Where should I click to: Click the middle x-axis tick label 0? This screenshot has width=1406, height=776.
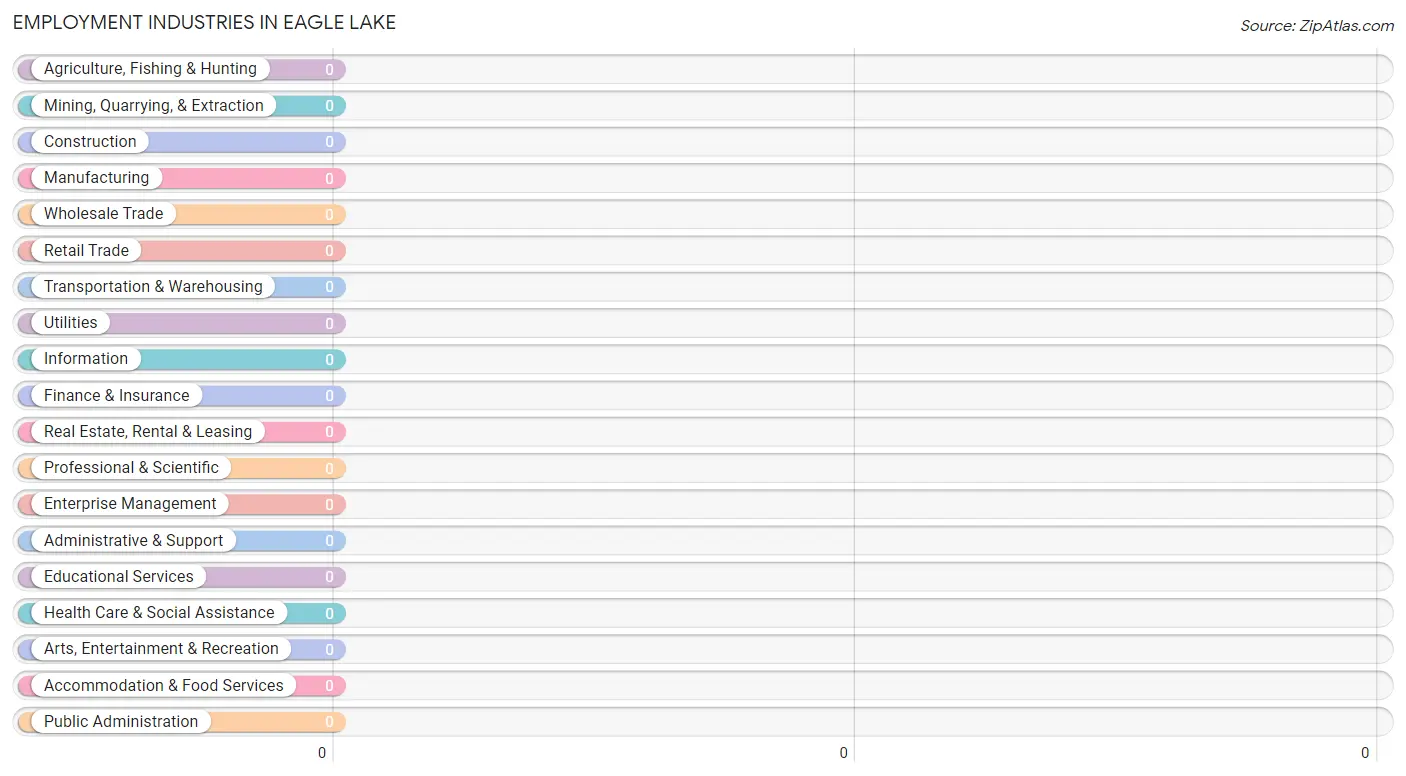coord(843,753)
